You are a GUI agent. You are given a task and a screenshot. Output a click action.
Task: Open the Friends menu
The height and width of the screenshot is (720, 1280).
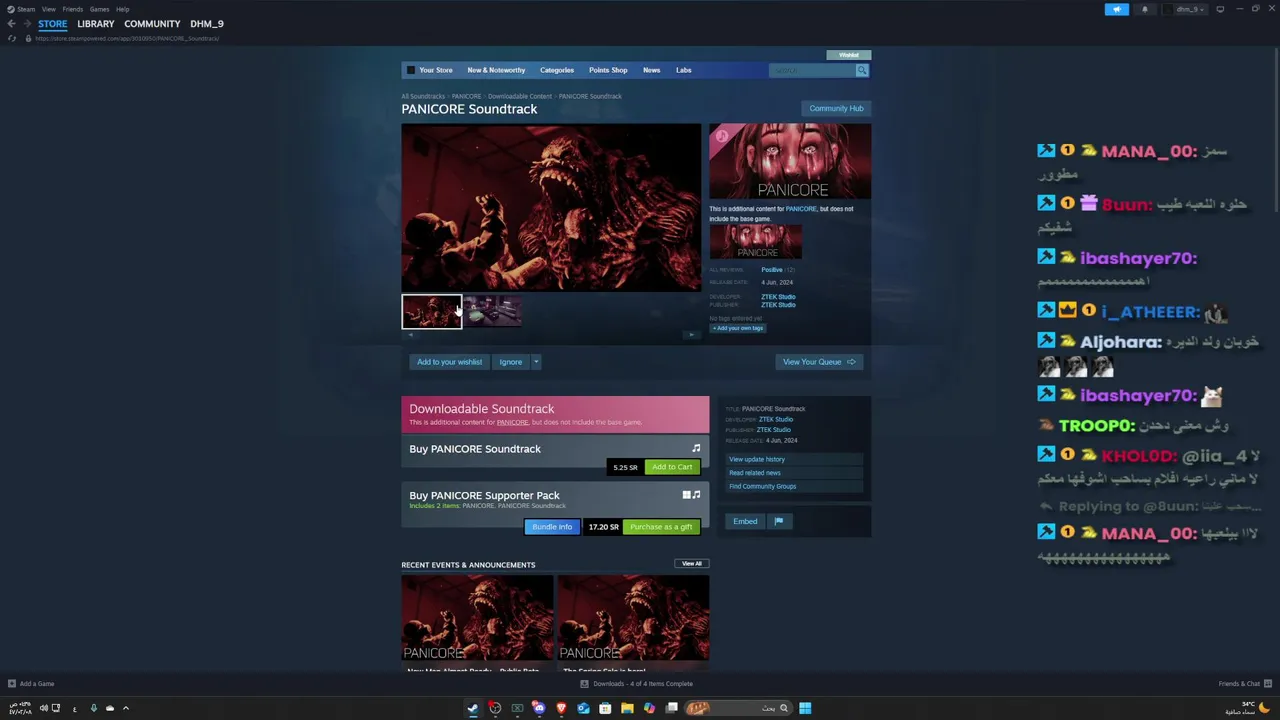pos(72,9)
